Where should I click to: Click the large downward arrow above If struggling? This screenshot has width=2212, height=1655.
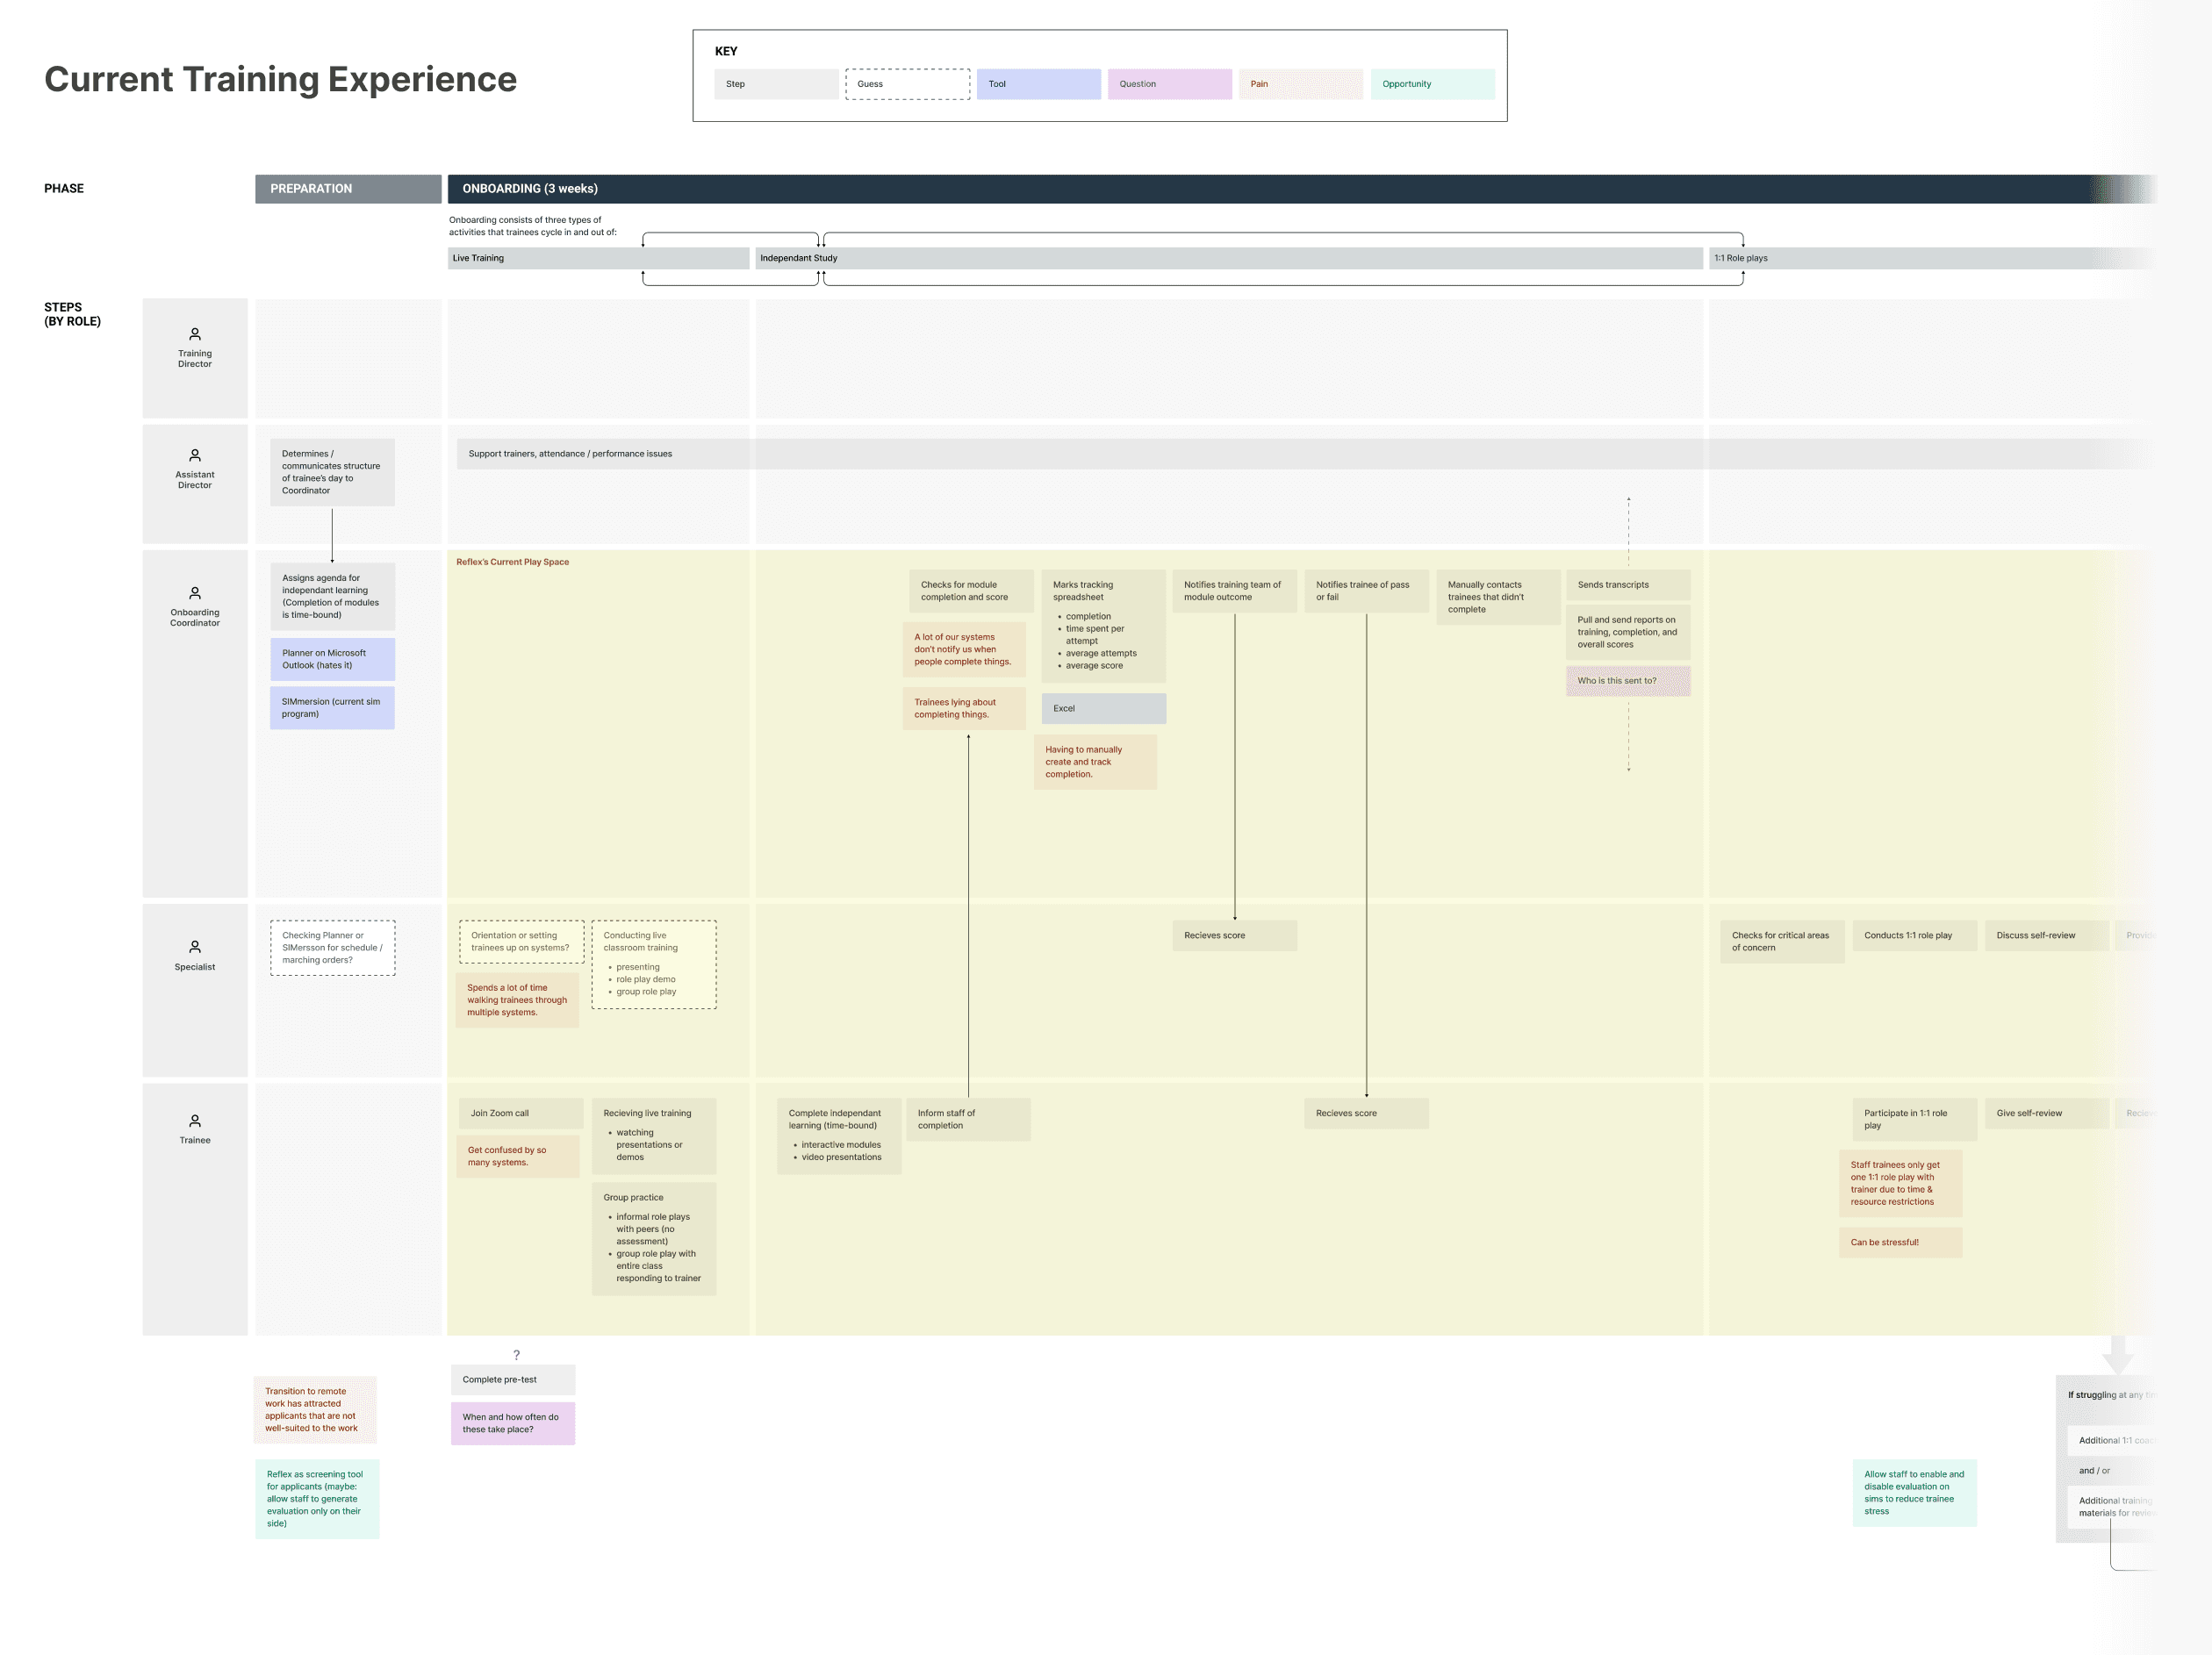[2118, 1356]
